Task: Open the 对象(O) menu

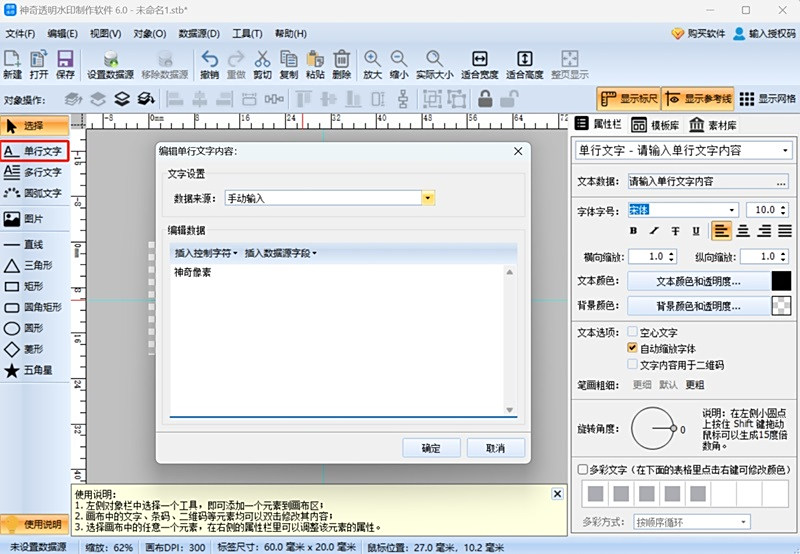Action: (x=149, y=34)
